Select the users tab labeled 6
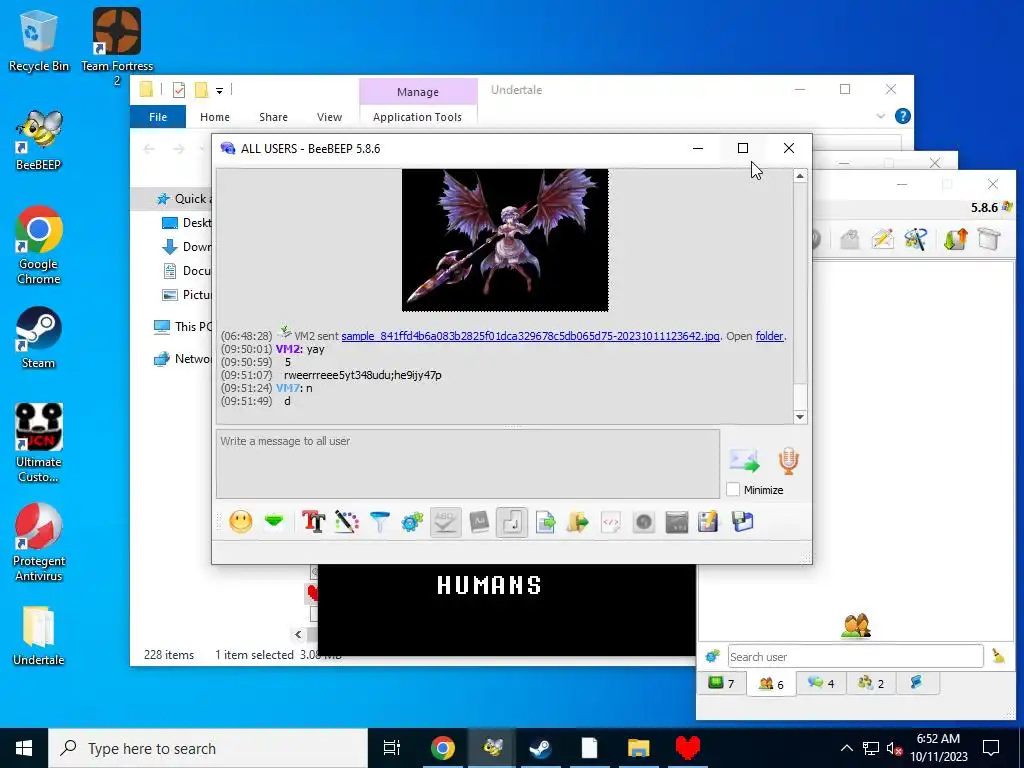1024x768 pixels. (771, 684)
